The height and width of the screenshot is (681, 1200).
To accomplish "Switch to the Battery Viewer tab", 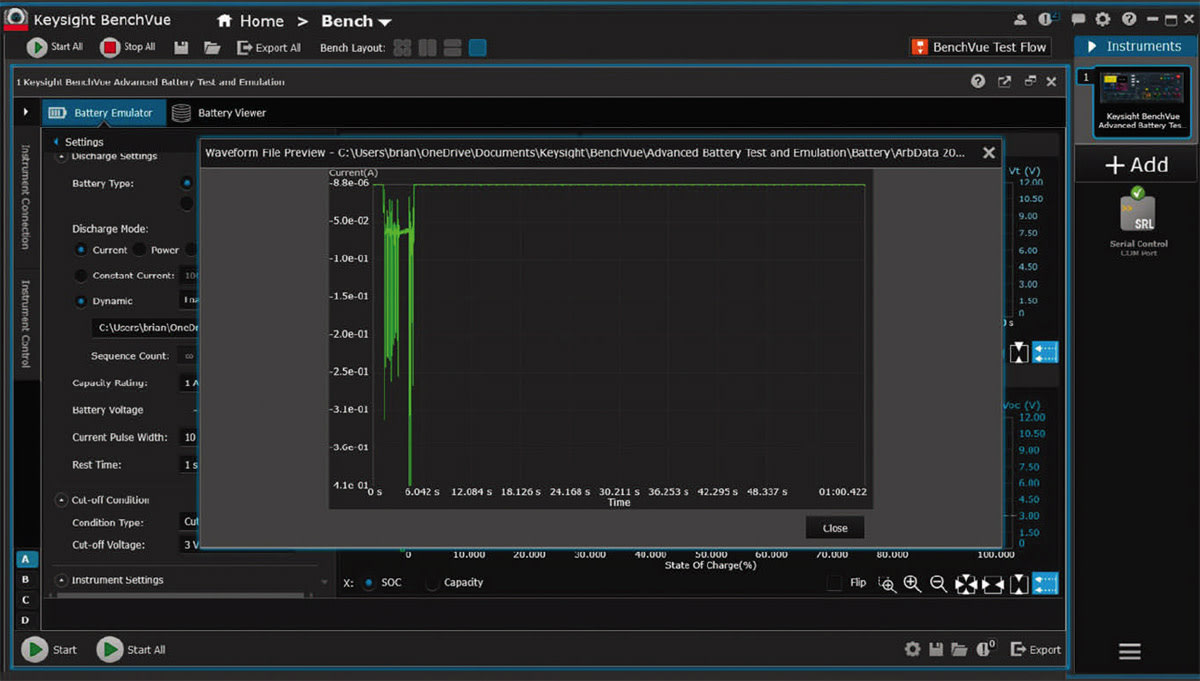I will 219,113.
